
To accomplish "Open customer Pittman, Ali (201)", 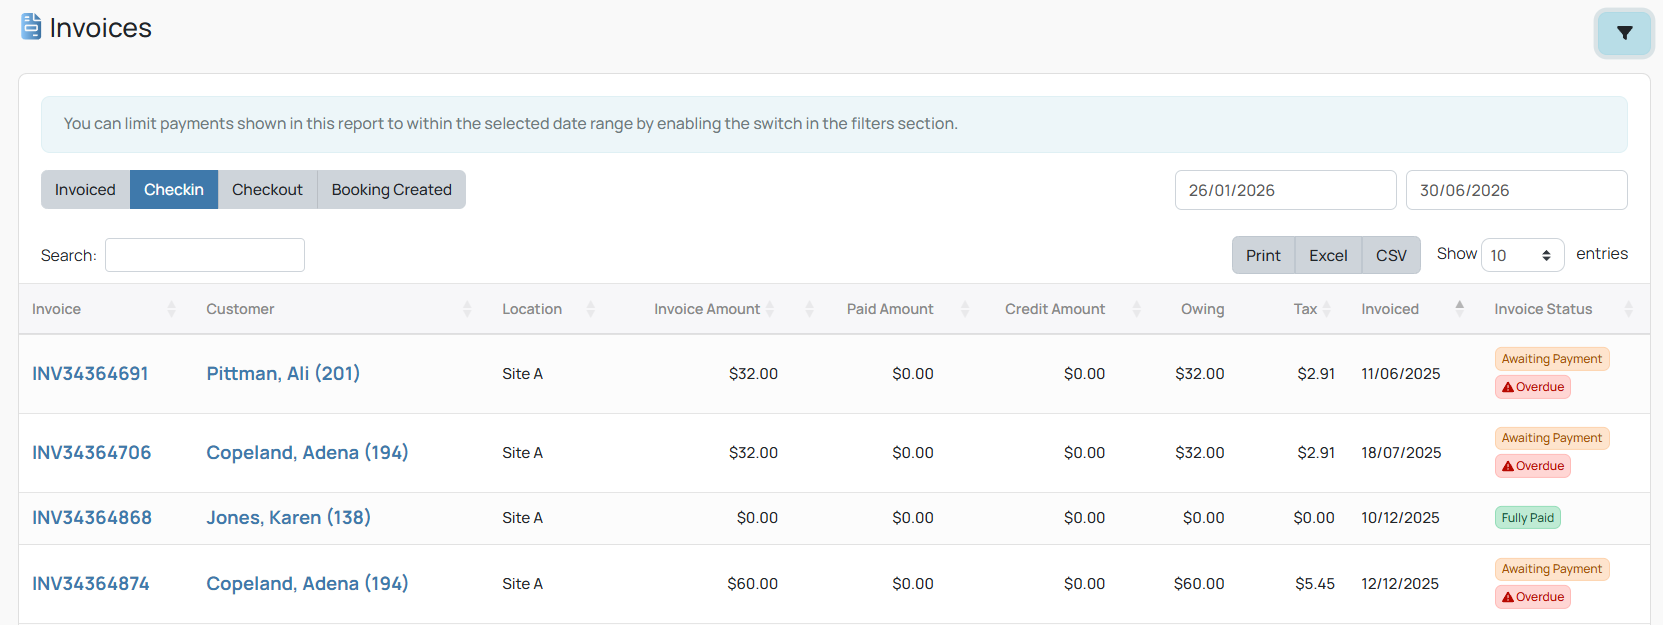I will pos(283,373).
